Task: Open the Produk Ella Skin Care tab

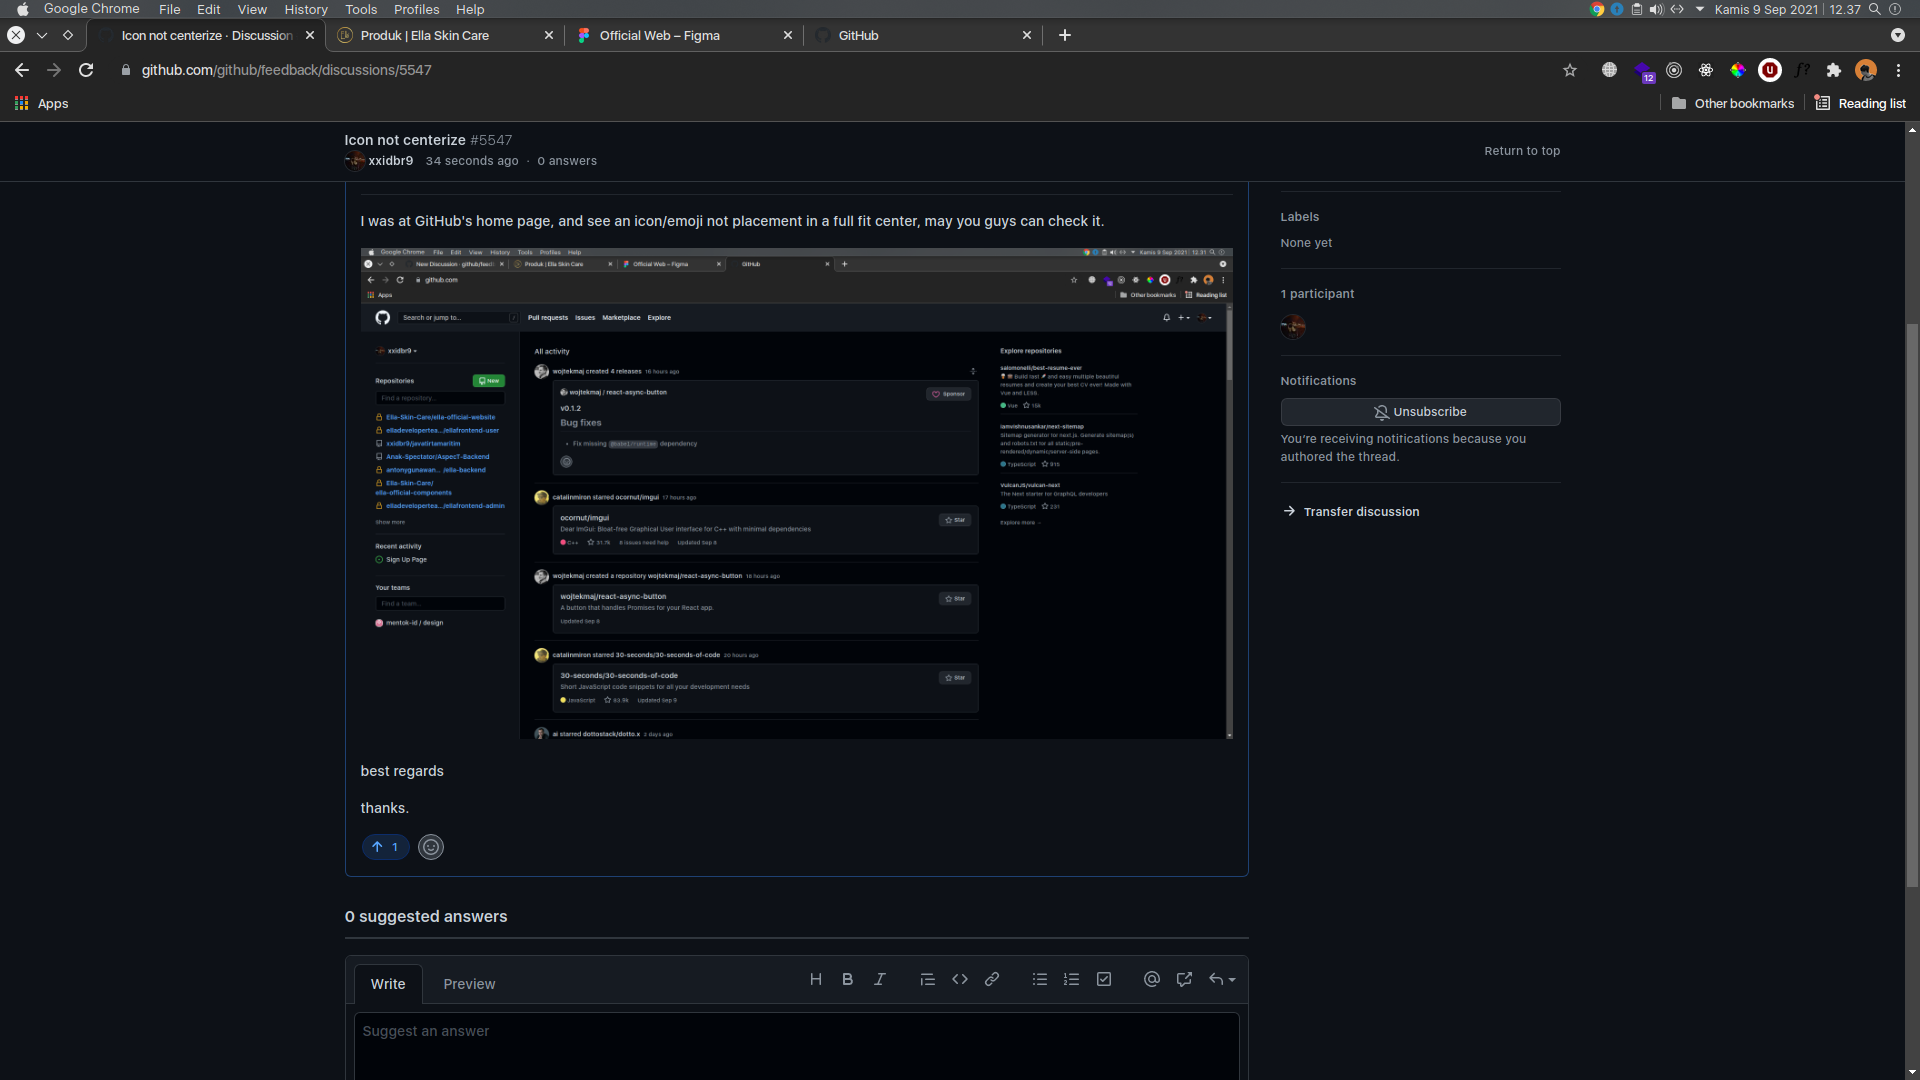Action: (425, 35)
